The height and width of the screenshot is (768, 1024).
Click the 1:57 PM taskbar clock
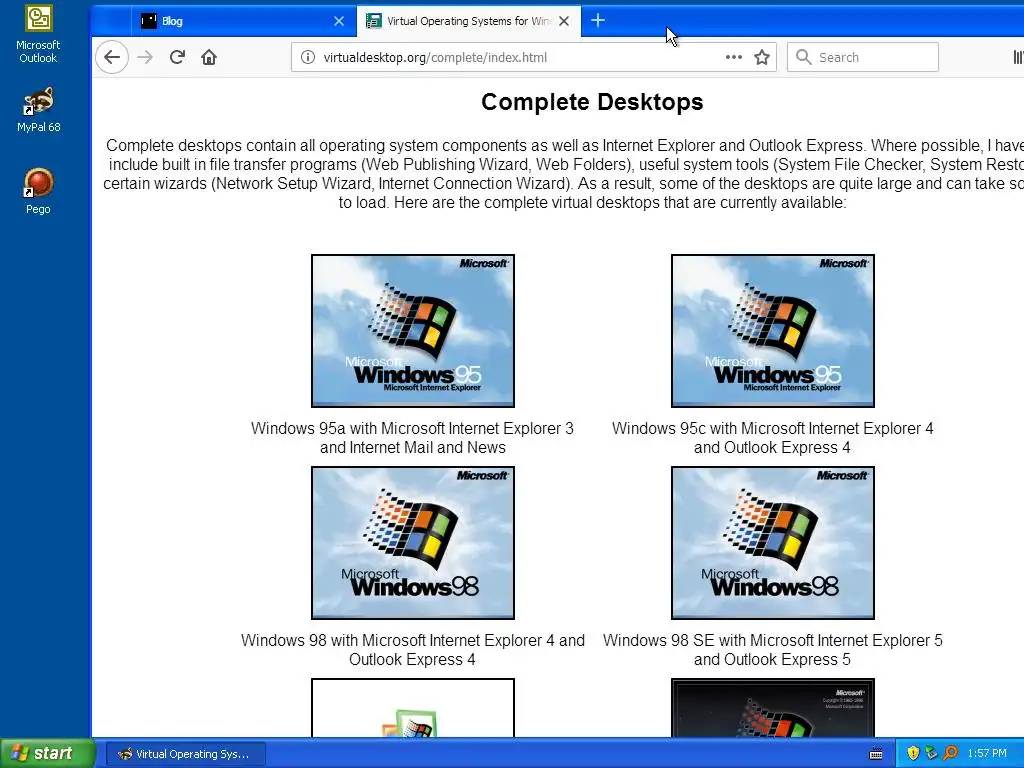click(987, 754)
